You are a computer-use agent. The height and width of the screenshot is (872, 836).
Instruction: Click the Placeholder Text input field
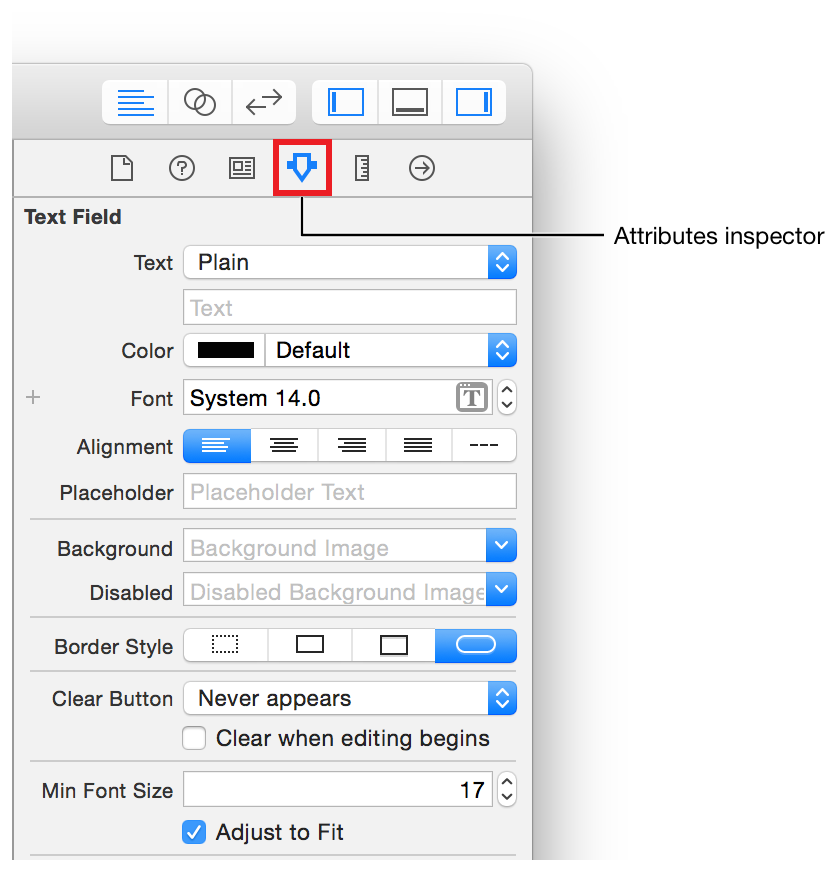pos(349,492)
